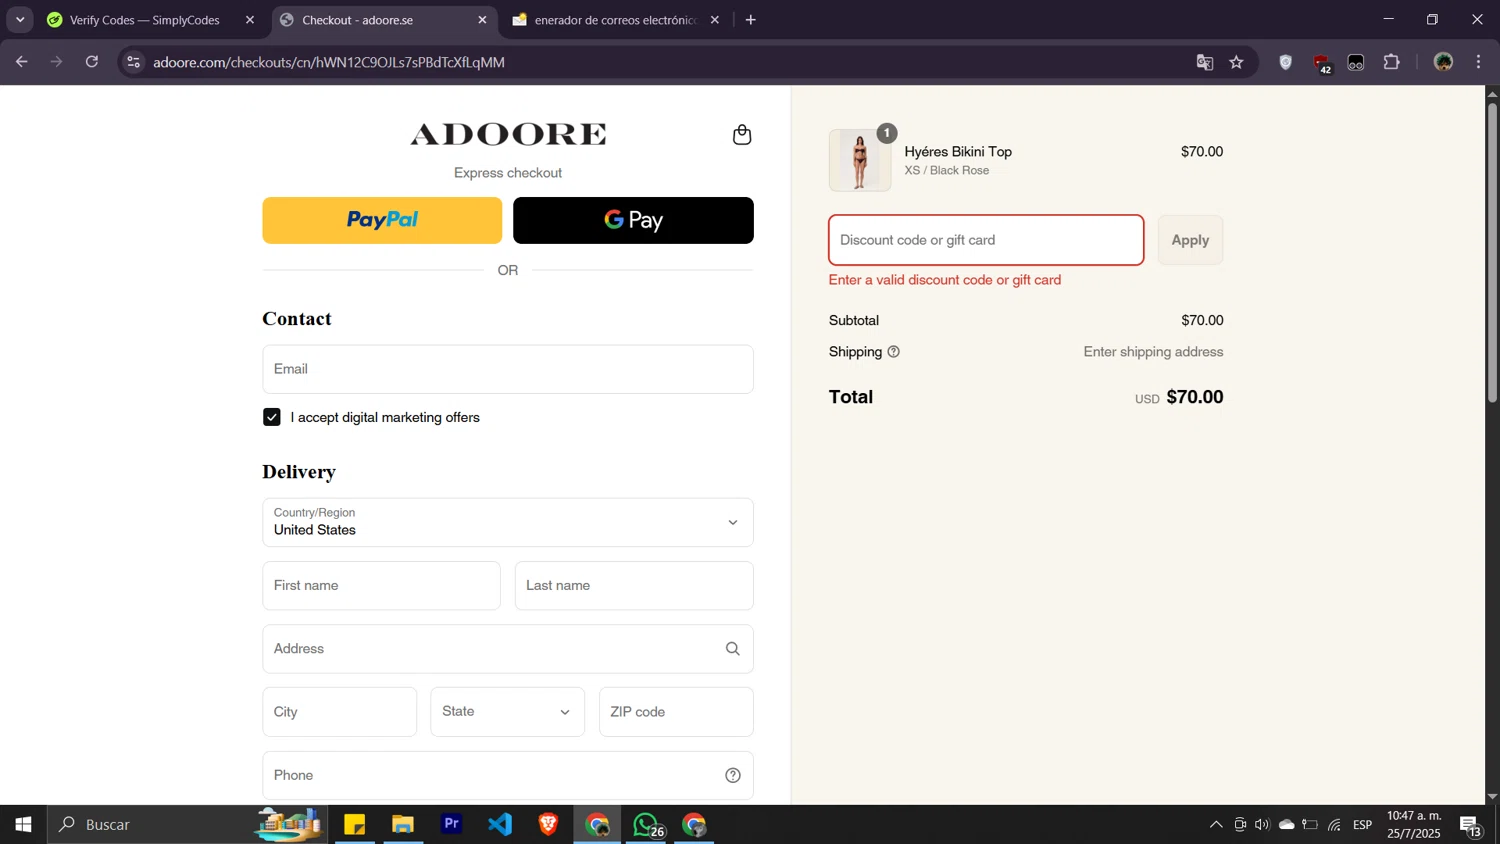Open the volume speaker icon
This screenshot has width=1500, height=844.
tap(1262, 825)
